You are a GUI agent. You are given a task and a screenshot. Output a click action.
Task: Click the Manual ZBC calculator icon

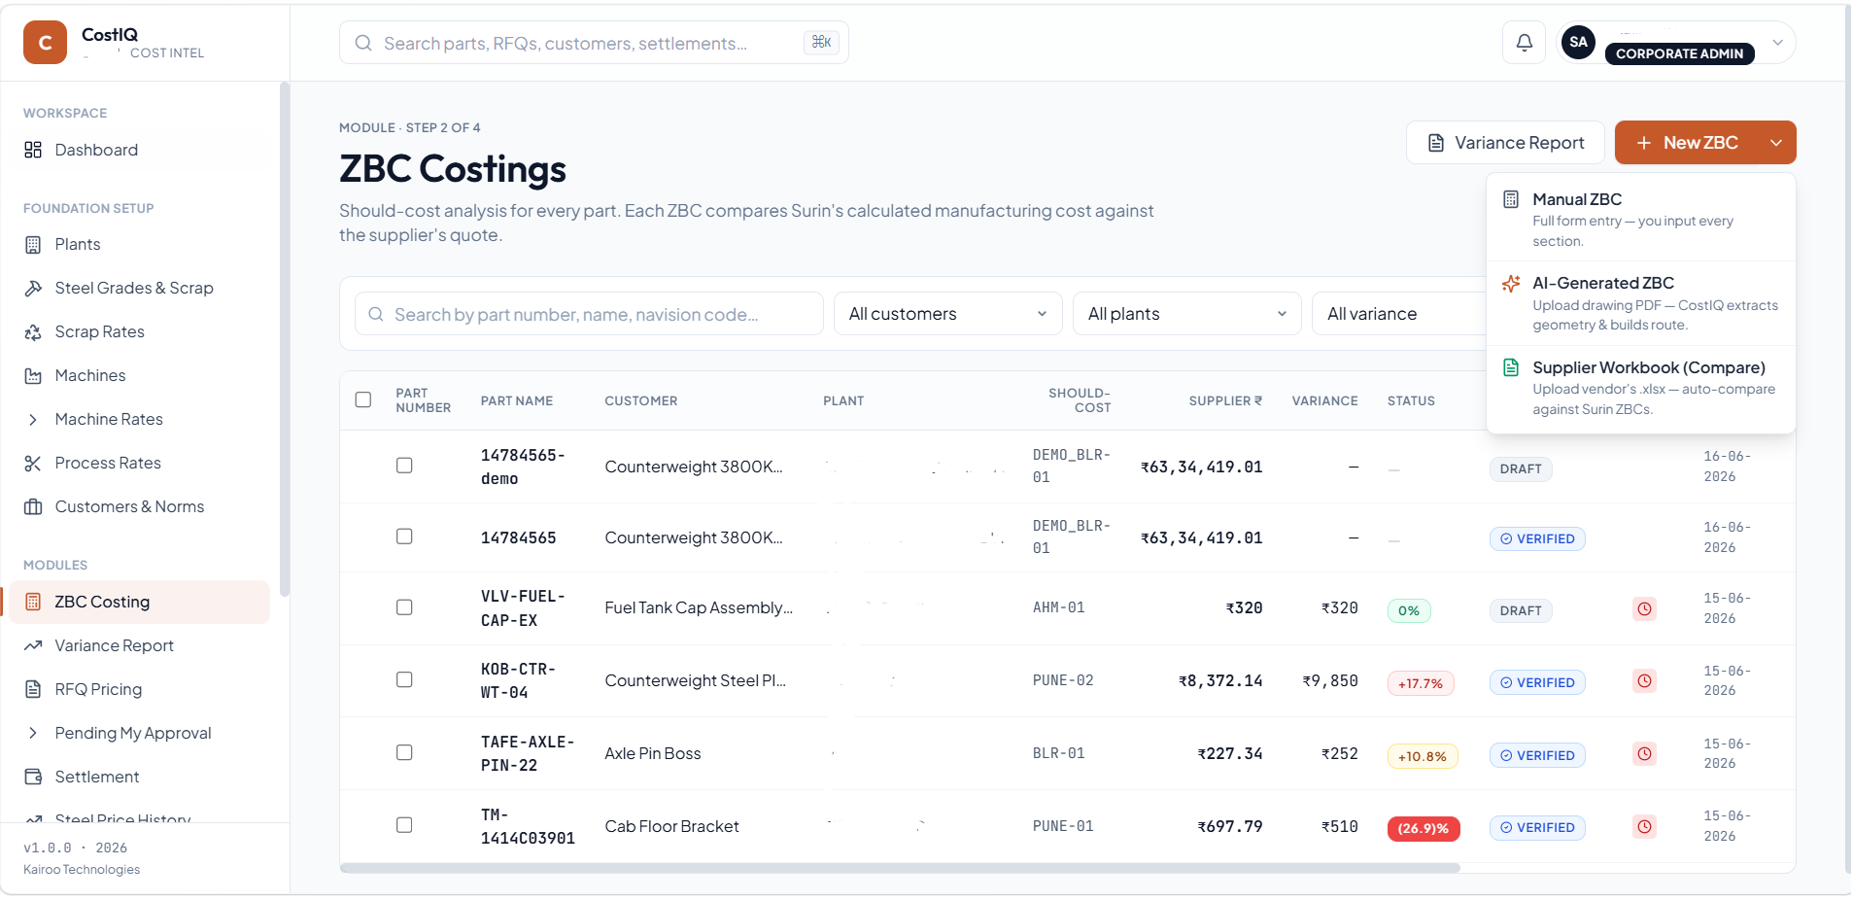coord(1511,200)
